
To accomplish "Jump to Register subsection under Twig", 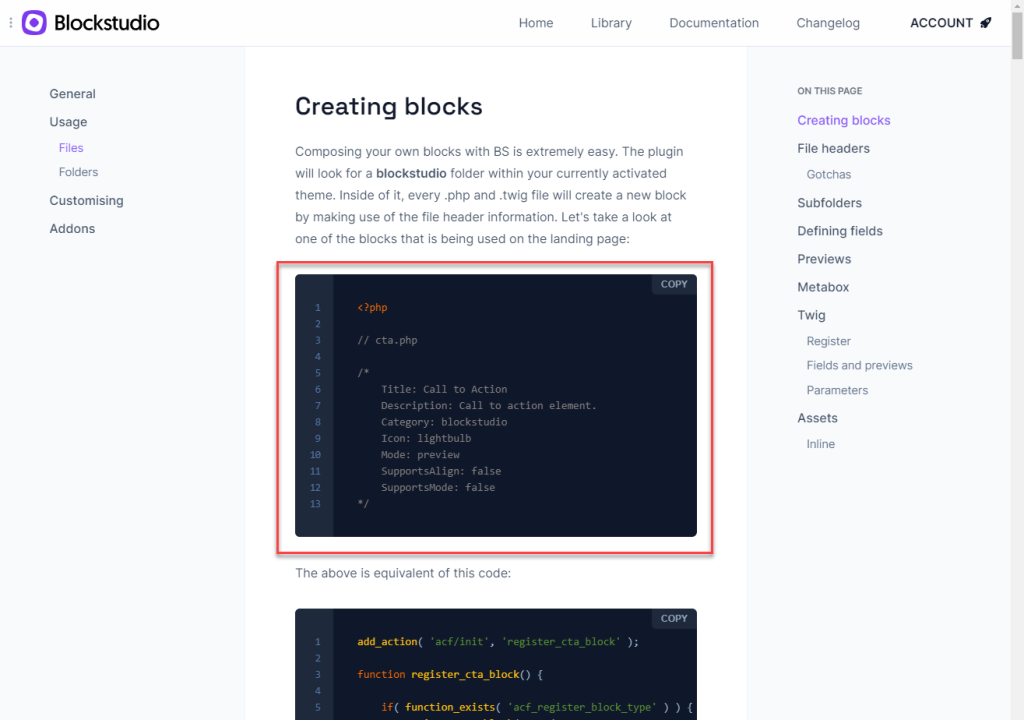I will (x=828, y=341).
